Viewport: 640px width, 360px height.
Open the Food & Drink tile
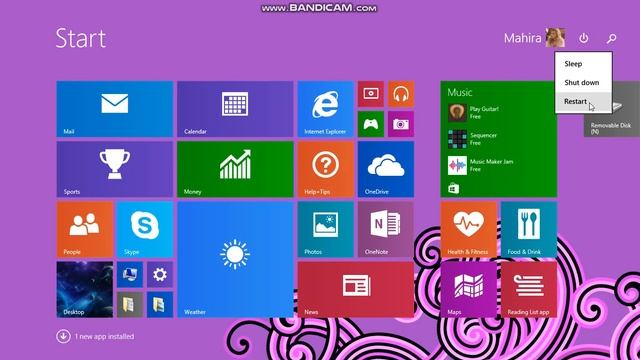coord(529,229)
